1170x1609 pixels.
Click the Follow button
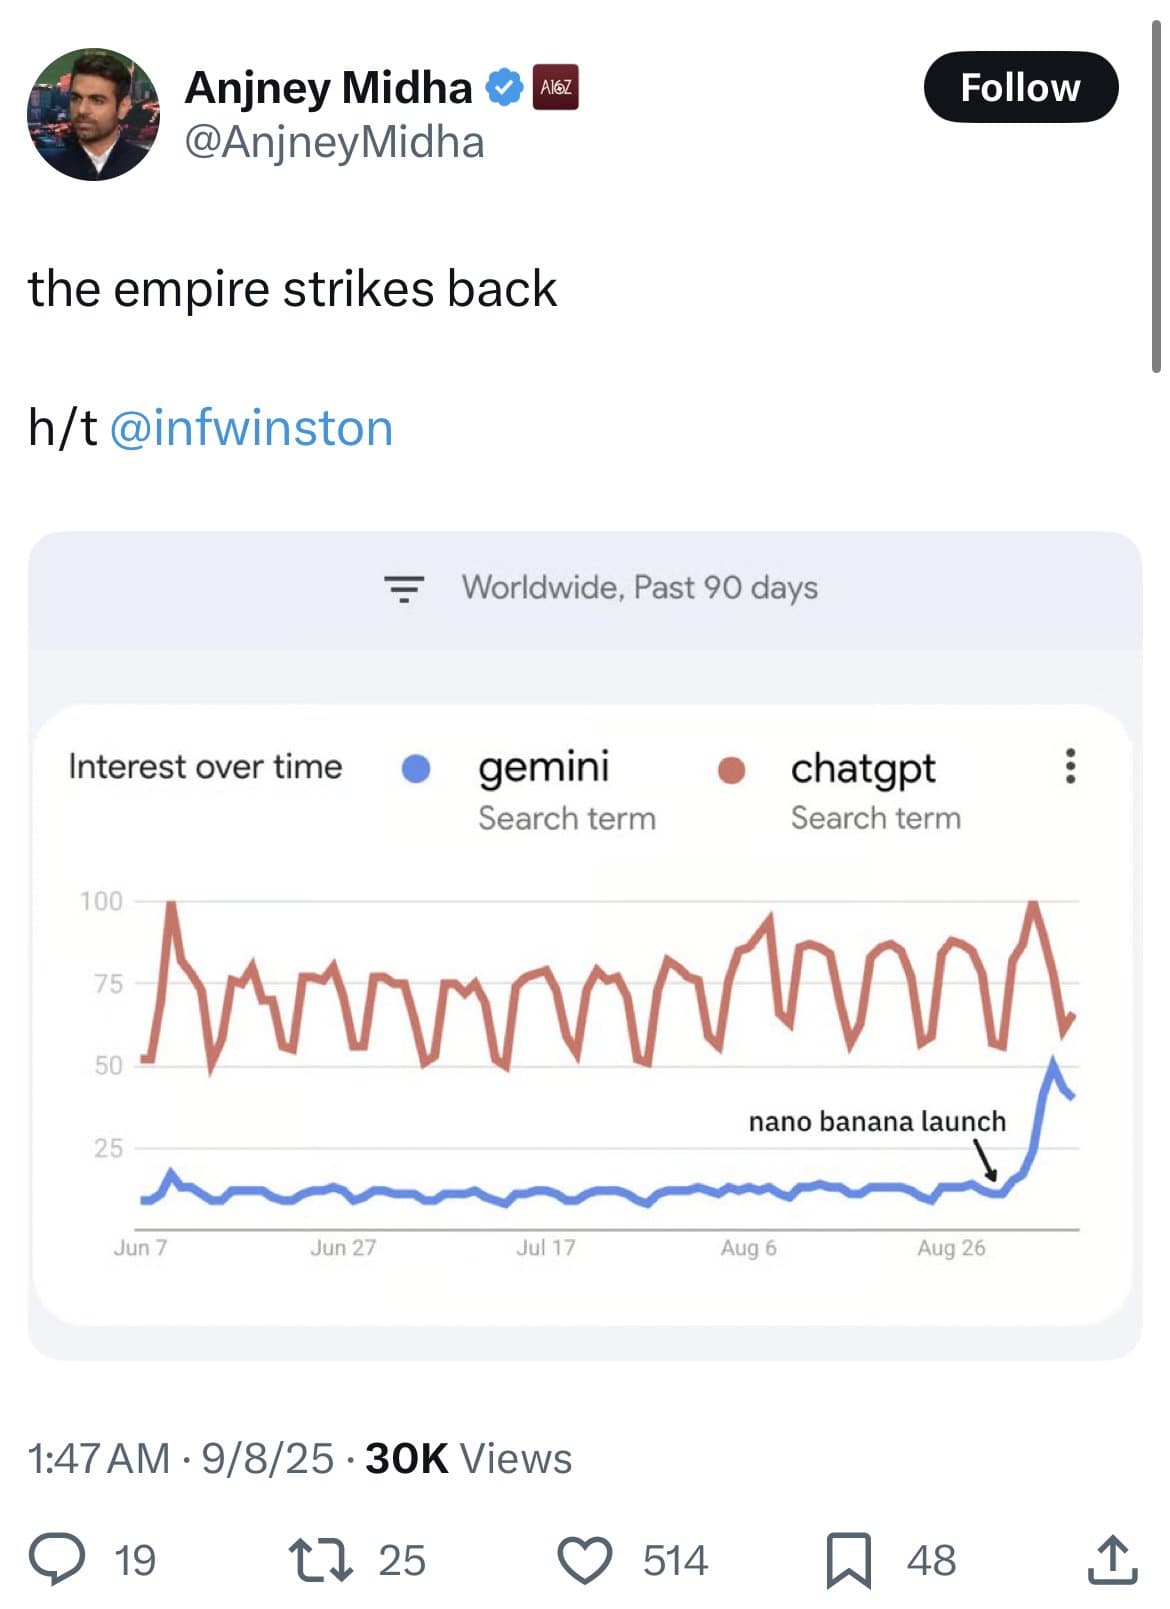[1020, 87]
